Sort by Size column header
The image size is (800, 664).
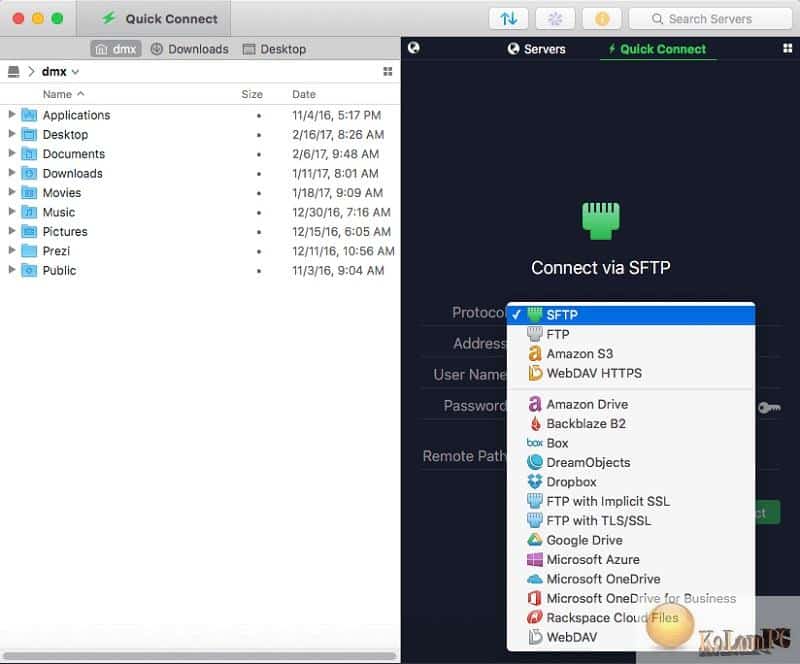[x=252, y=94]
